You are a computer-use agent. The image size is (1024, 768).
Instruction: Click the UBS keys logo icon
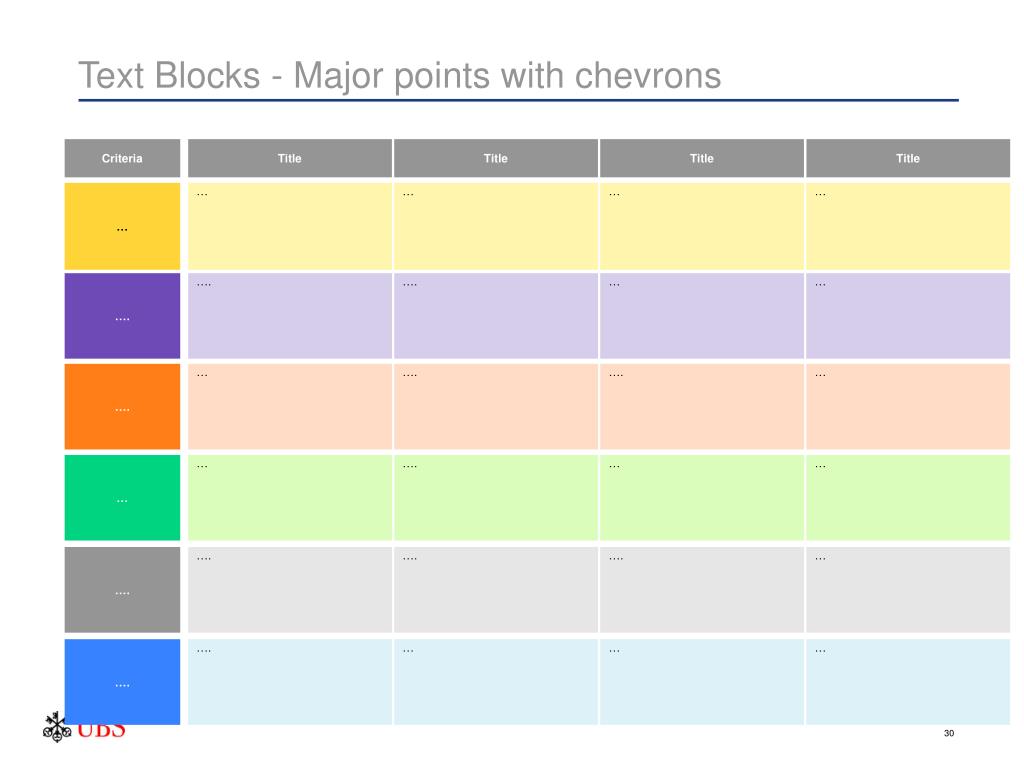pos(57,728)
